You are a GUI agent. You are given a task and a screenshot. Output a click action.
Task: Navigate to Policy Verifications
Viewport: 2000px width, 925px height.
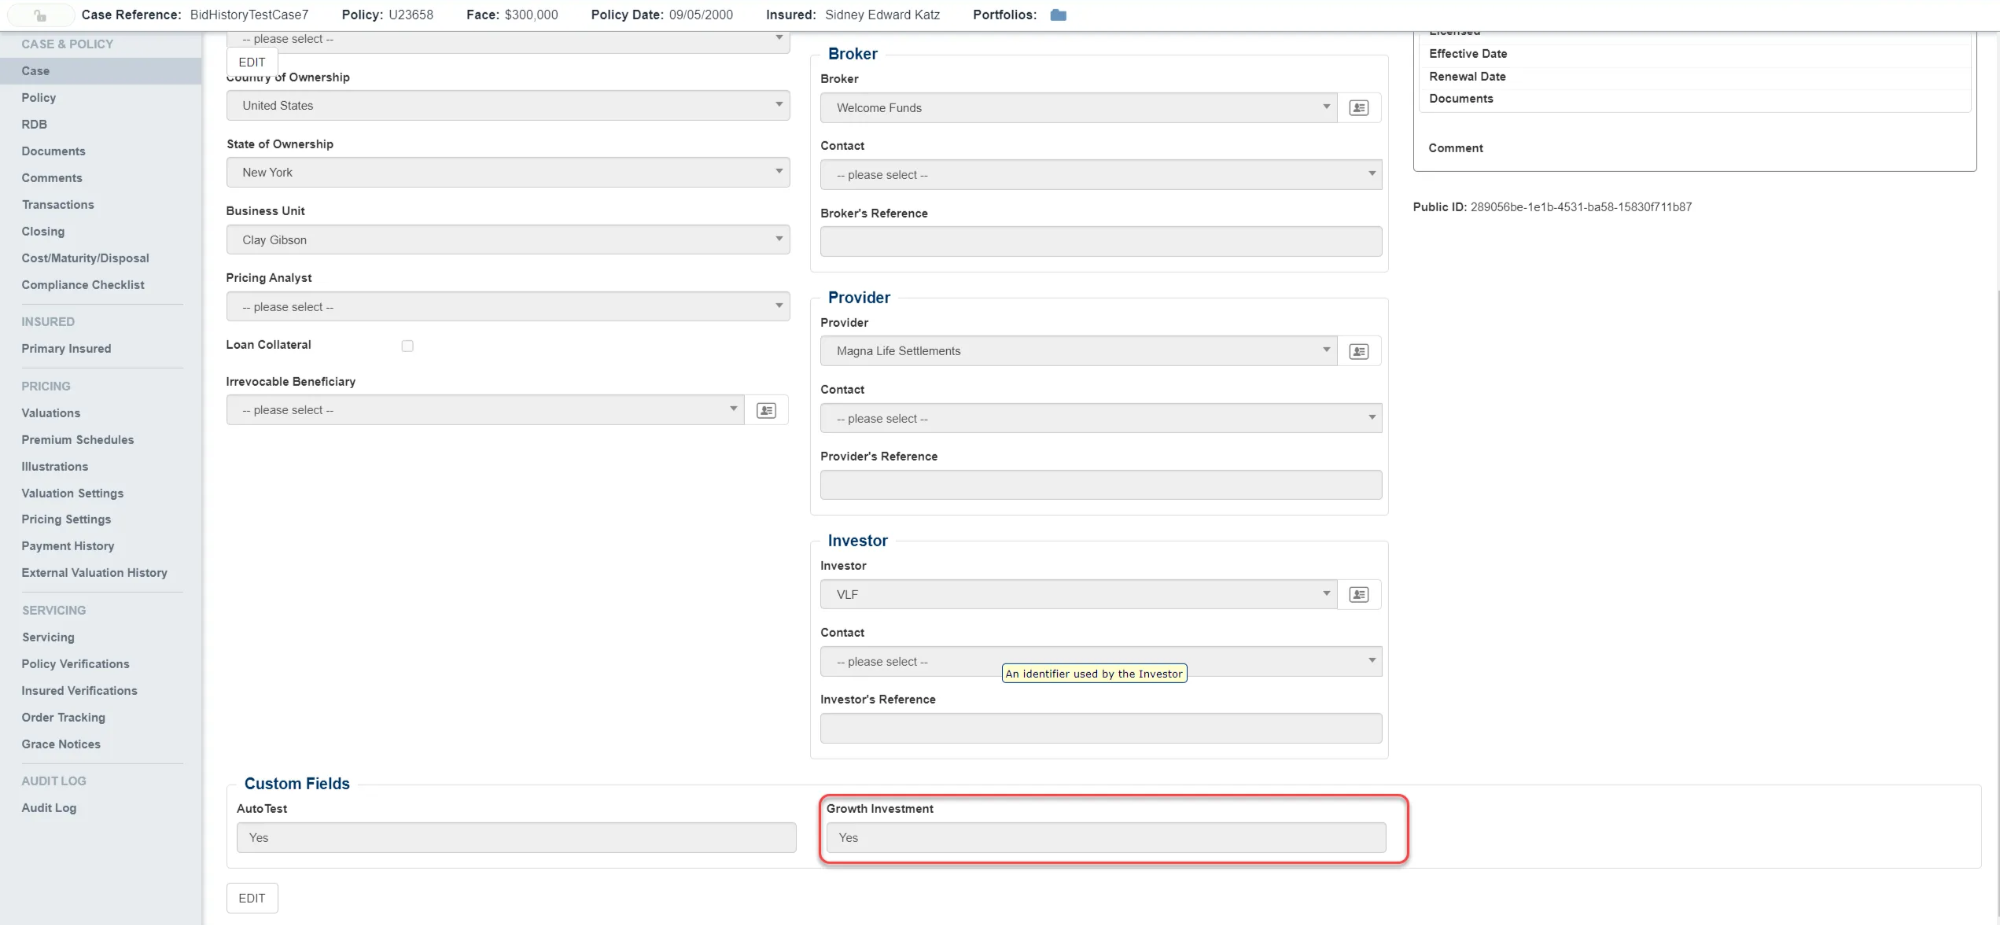pyautogui.click(x=75, y=664)
